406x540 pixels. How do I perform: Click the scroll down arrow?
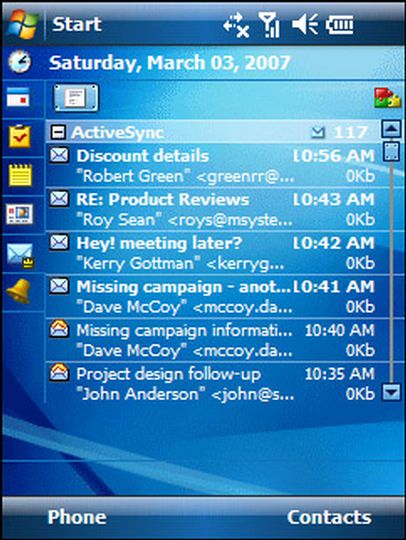(x=392, y=393)
